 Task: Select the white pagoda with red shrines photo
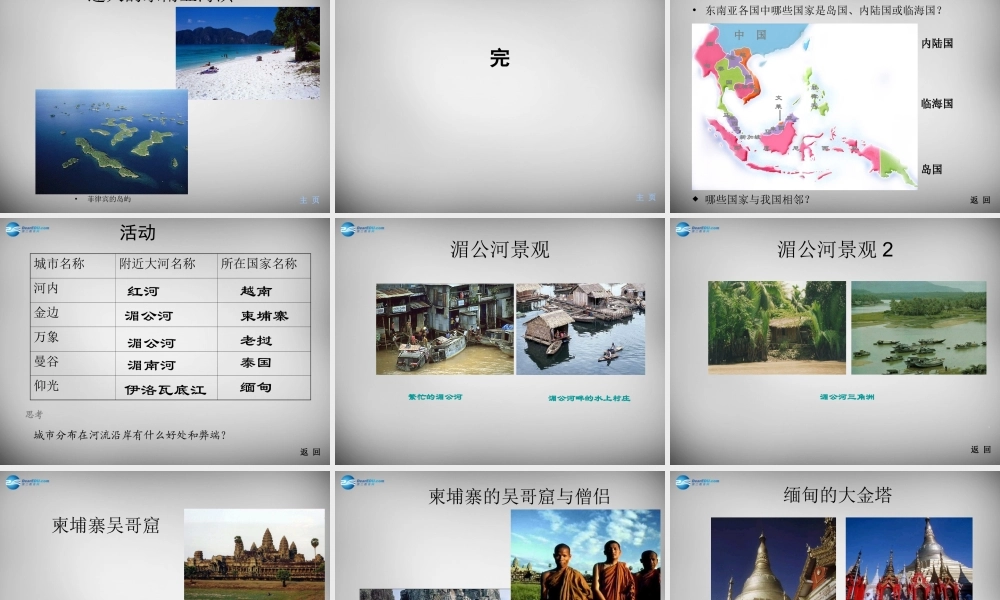909,559
